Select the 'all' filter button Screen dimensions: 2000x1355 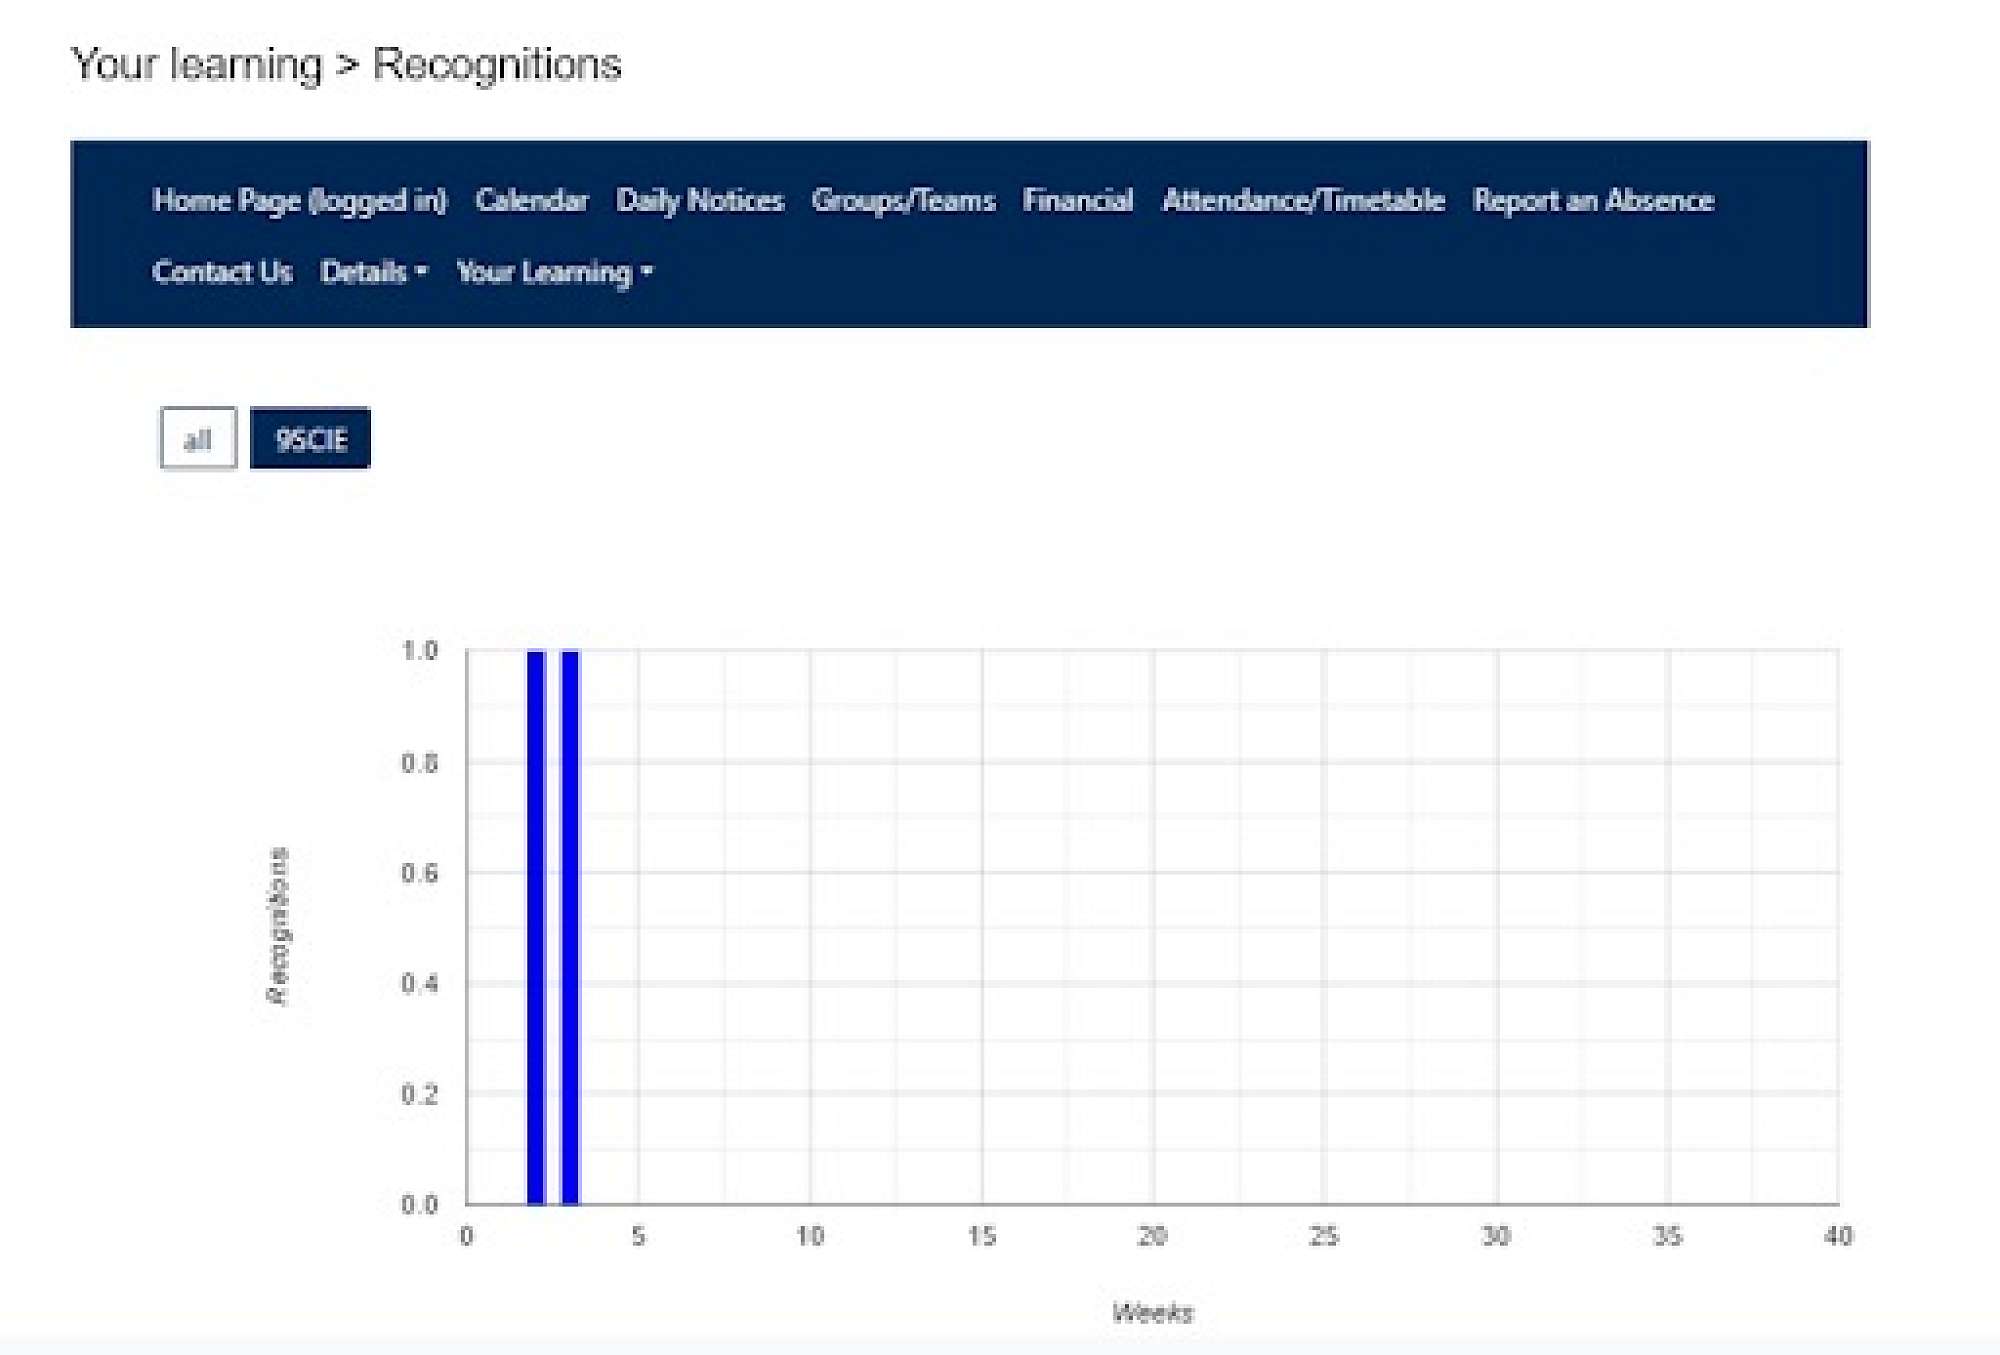tap(198, 438)
